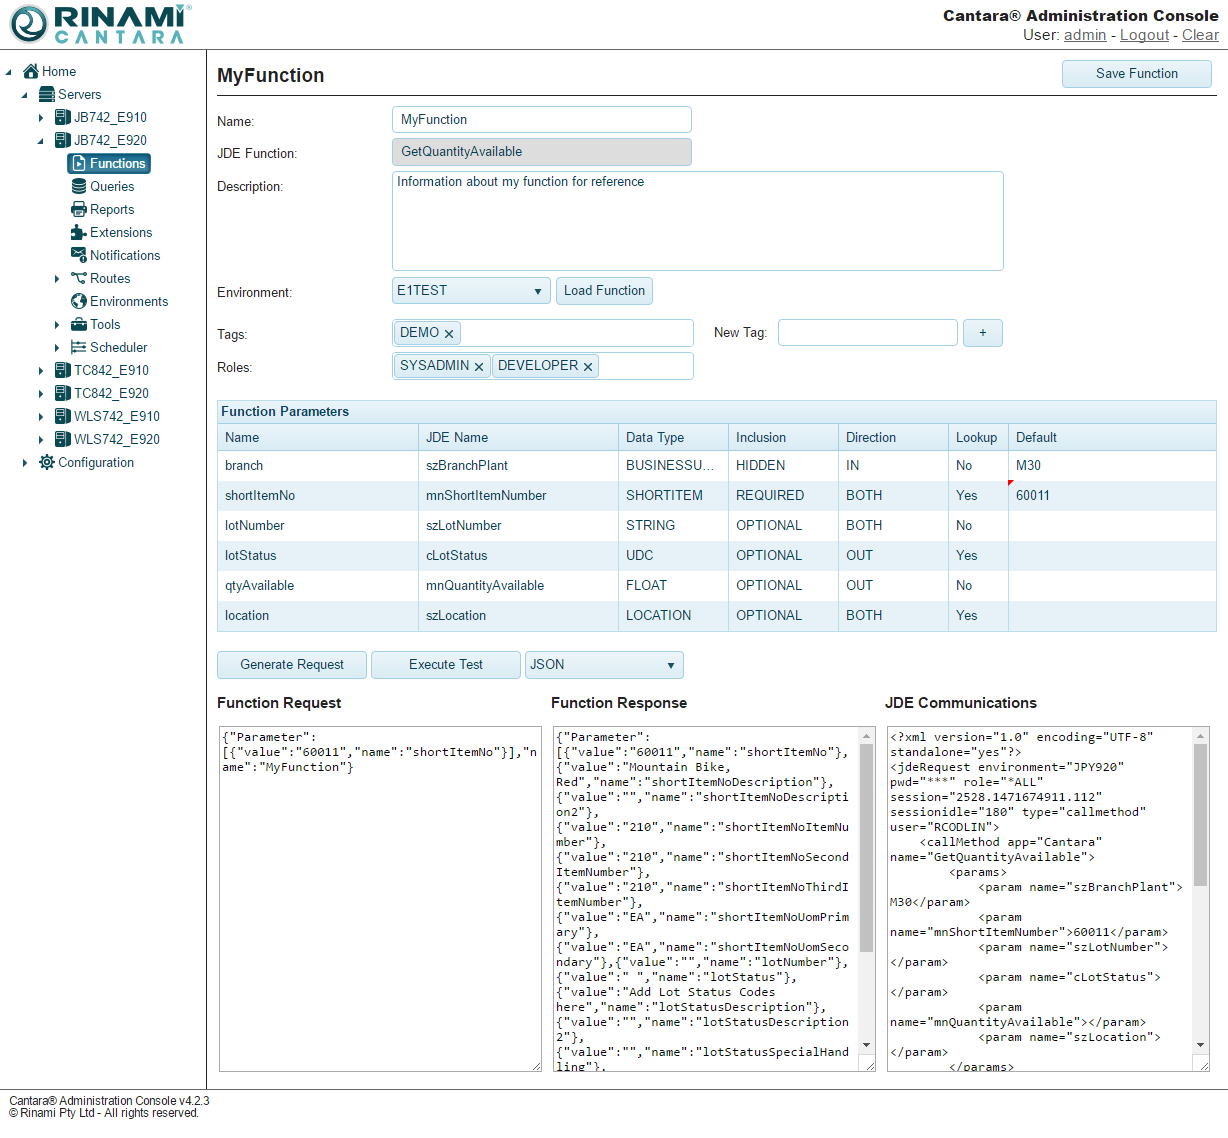Click the Logout link
1228x1138 pixels.
coord(1144,35)
